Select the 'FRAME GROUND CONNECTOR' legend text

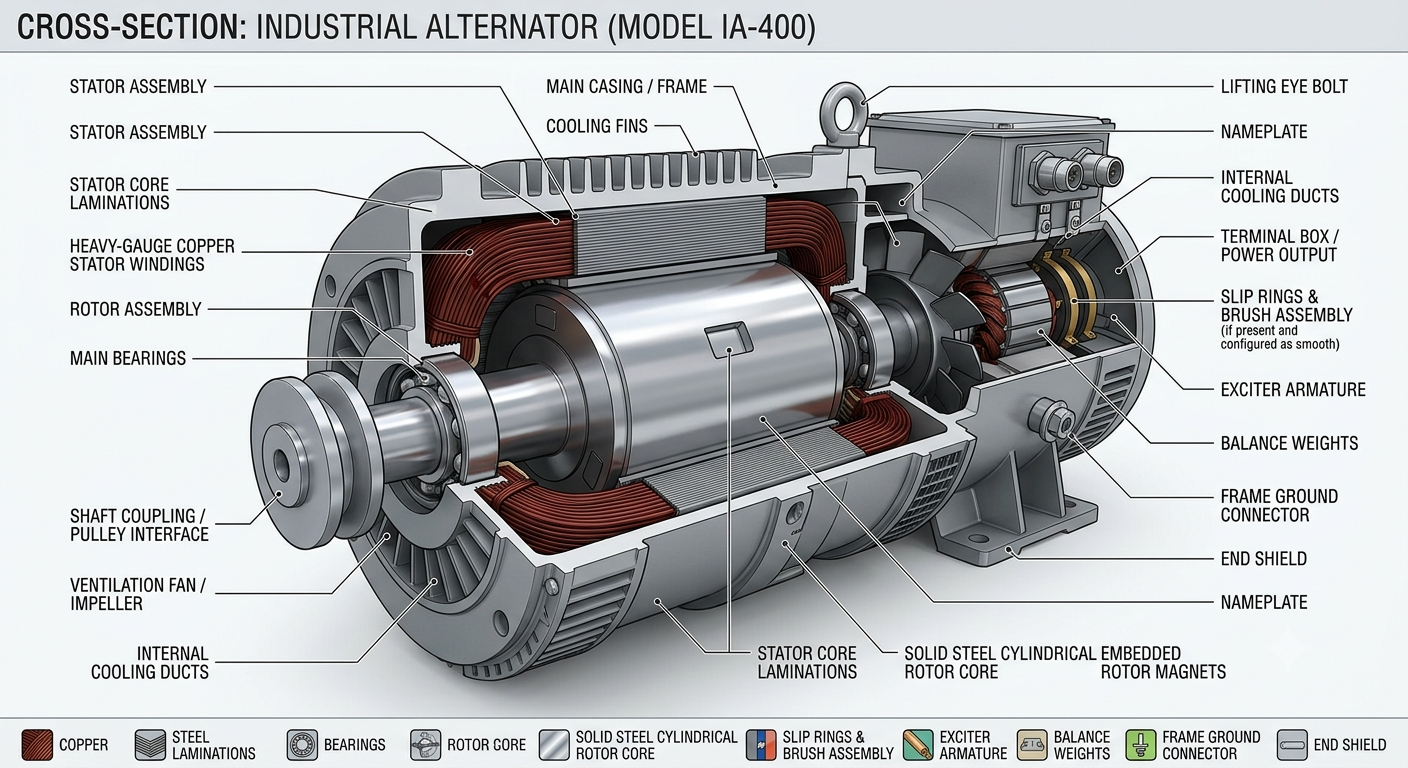click(x=1211, y=745)
